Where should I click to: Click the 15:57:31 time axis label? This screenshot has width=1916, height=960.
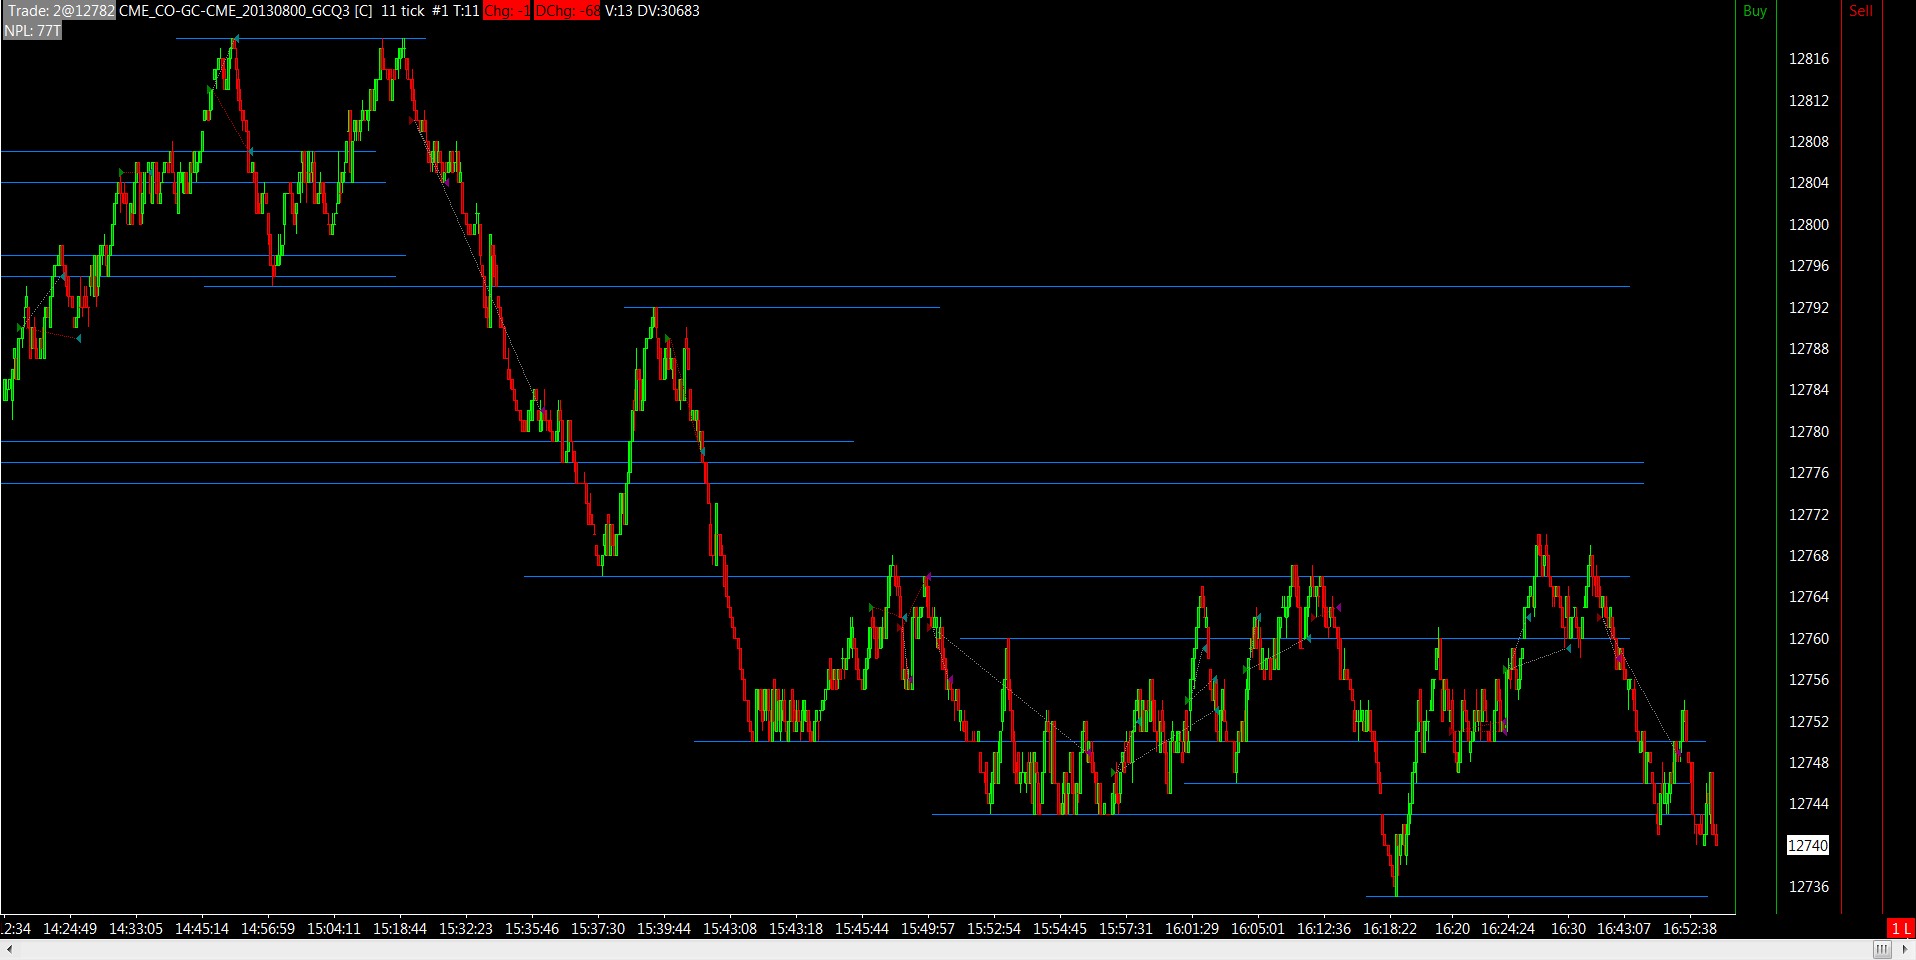[1126, 929]
